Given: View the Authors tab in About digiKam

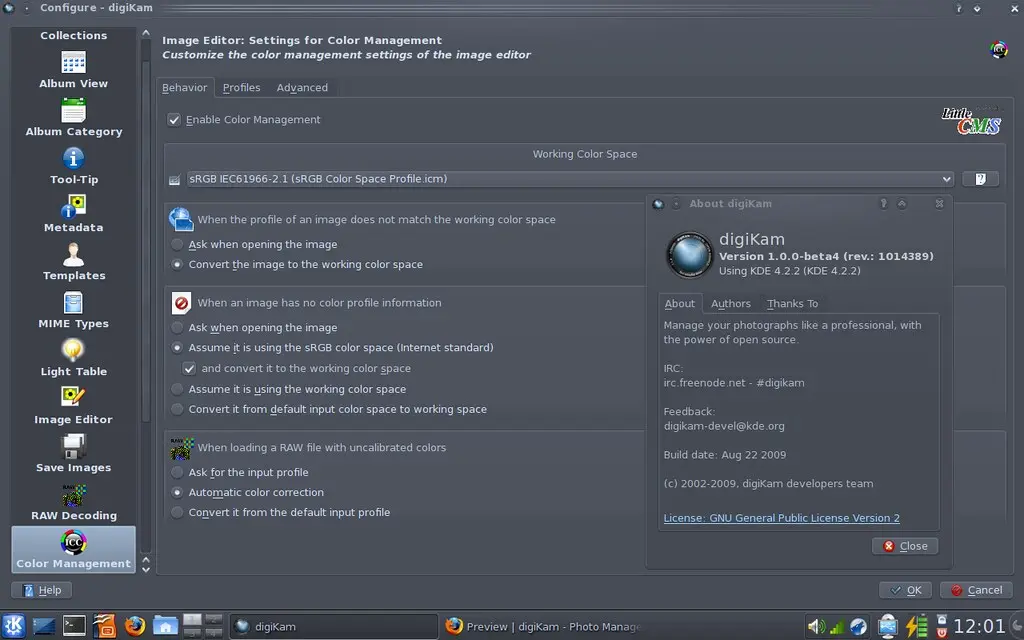Looking at the screenshot, I should tap(731, 303).
